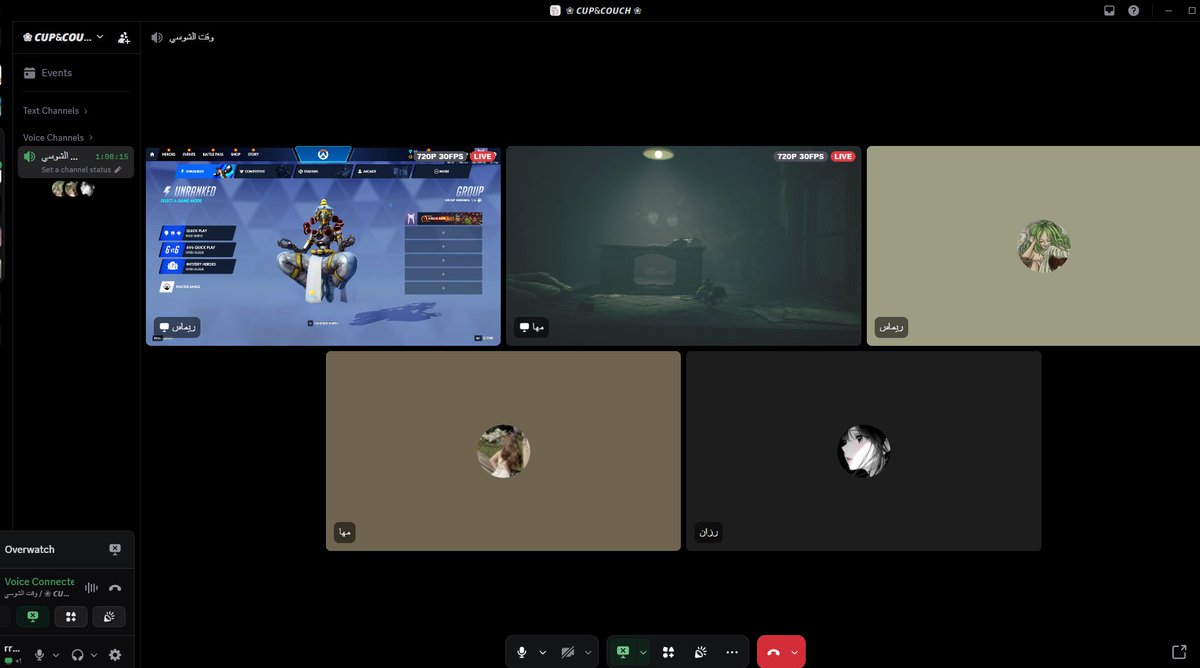Click the rr... username in user panel
Screen dimensions: 1200x668
pyautogui.click(x=12, y=649)
